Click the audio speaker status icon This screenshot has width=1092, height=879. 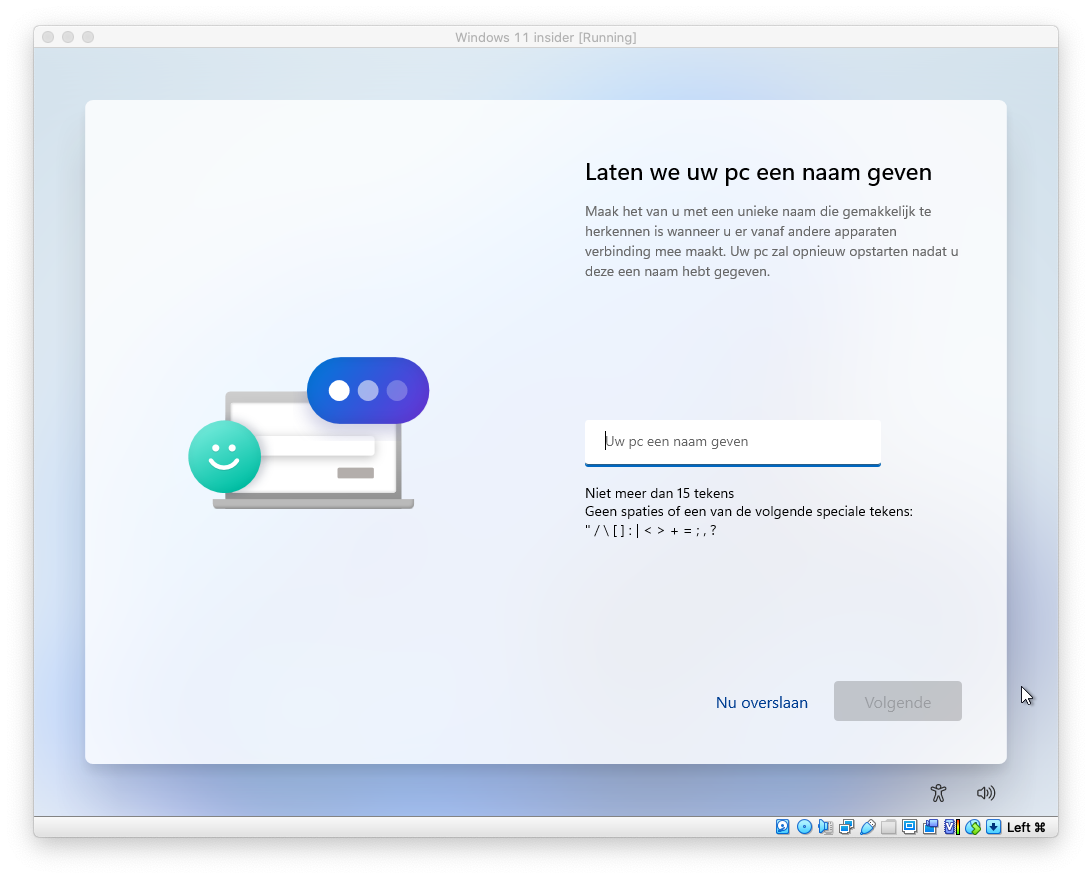click(825, 827)
